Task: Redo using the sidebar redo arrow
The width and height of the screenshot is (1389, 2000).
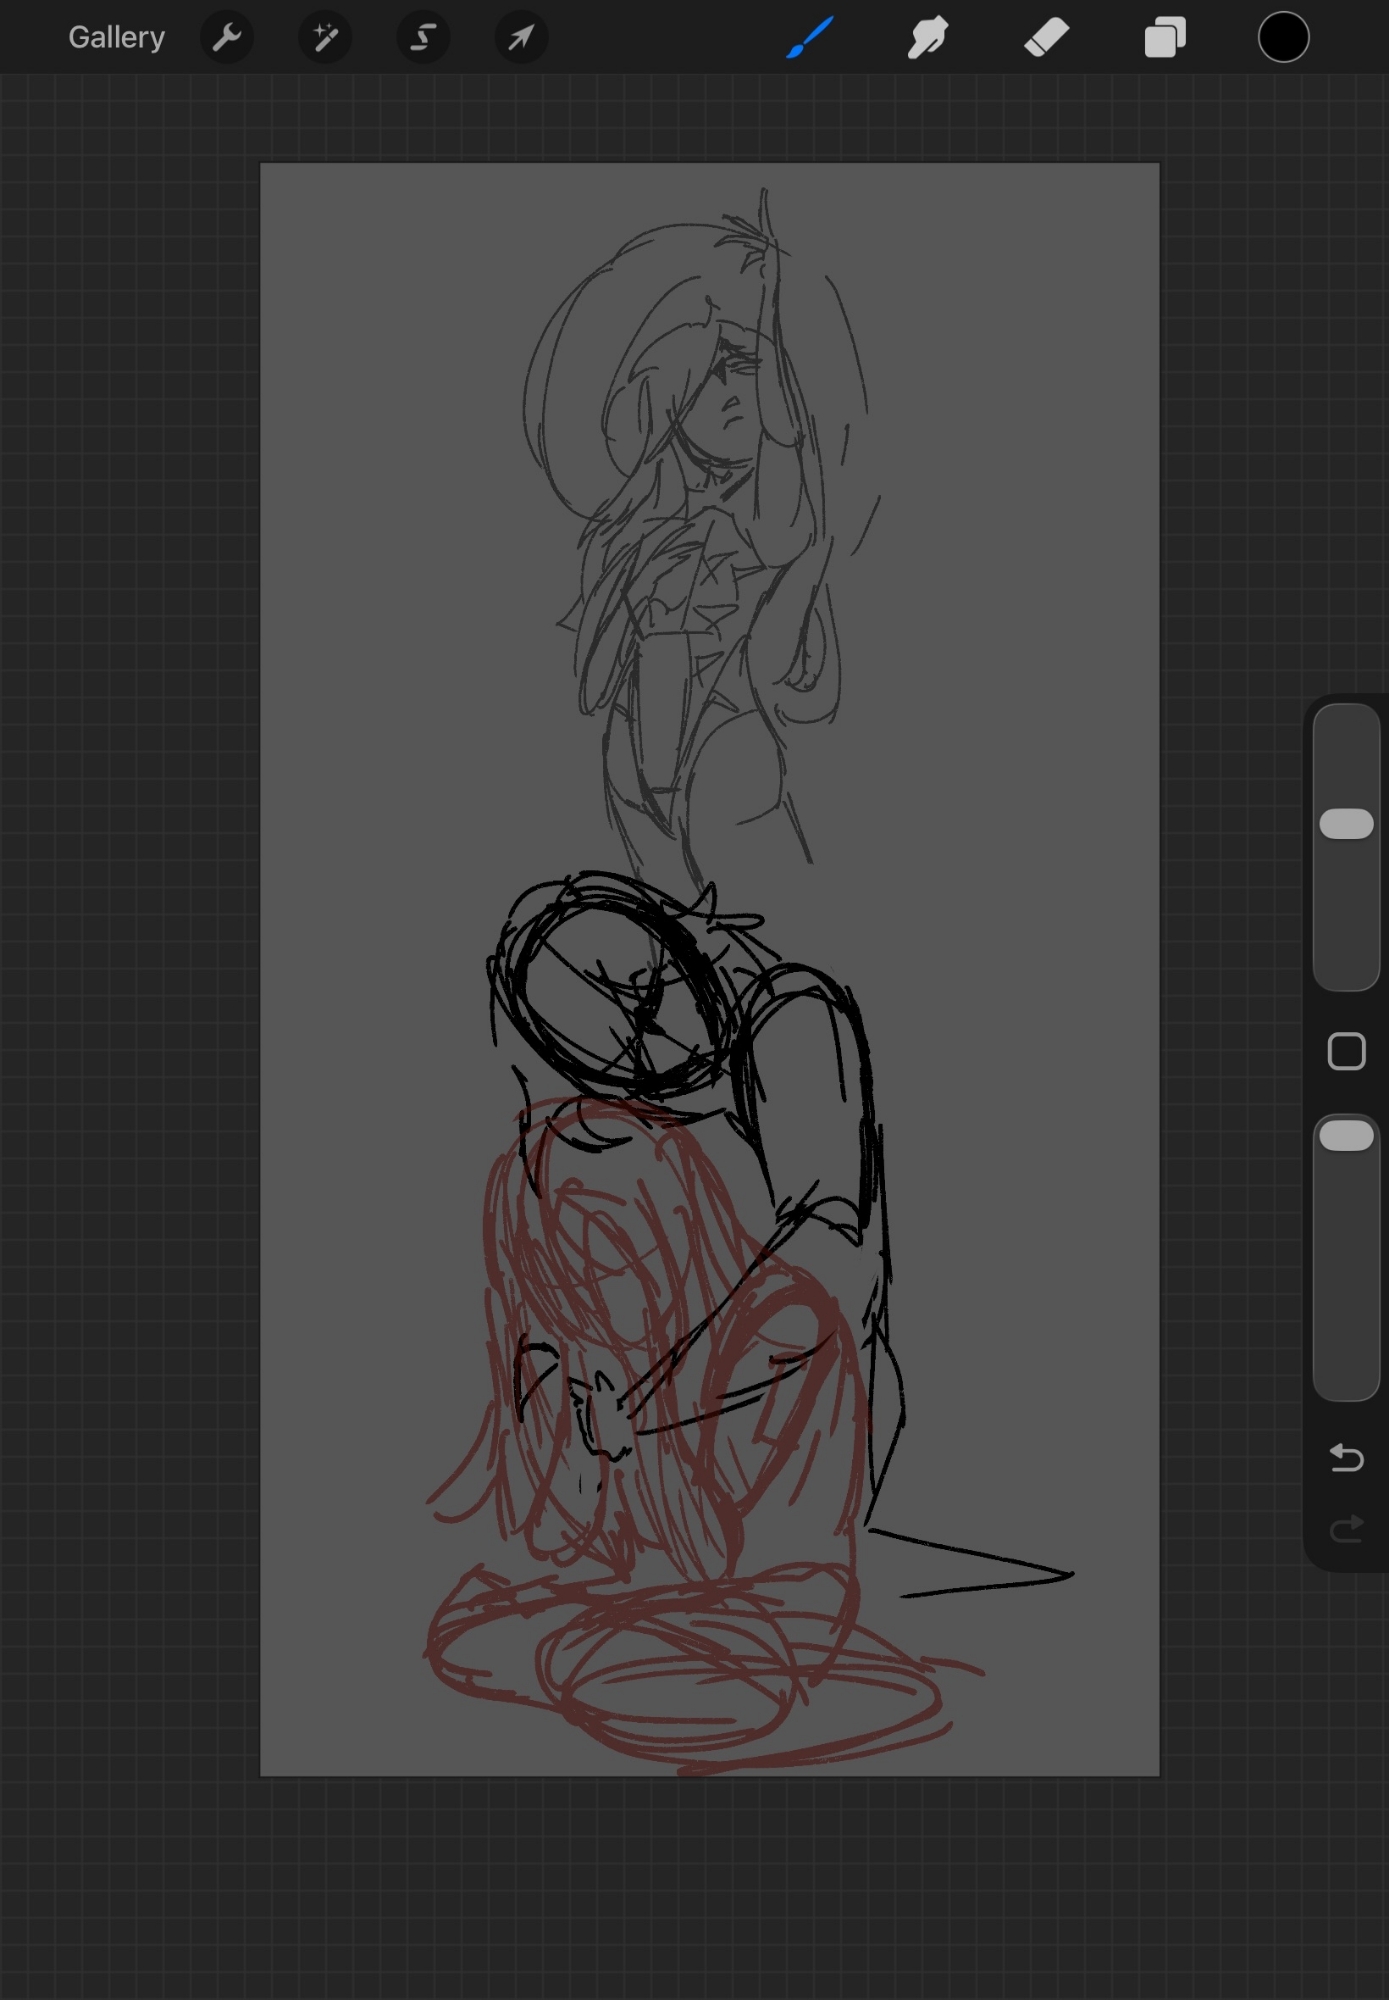Action: 1346,1529
